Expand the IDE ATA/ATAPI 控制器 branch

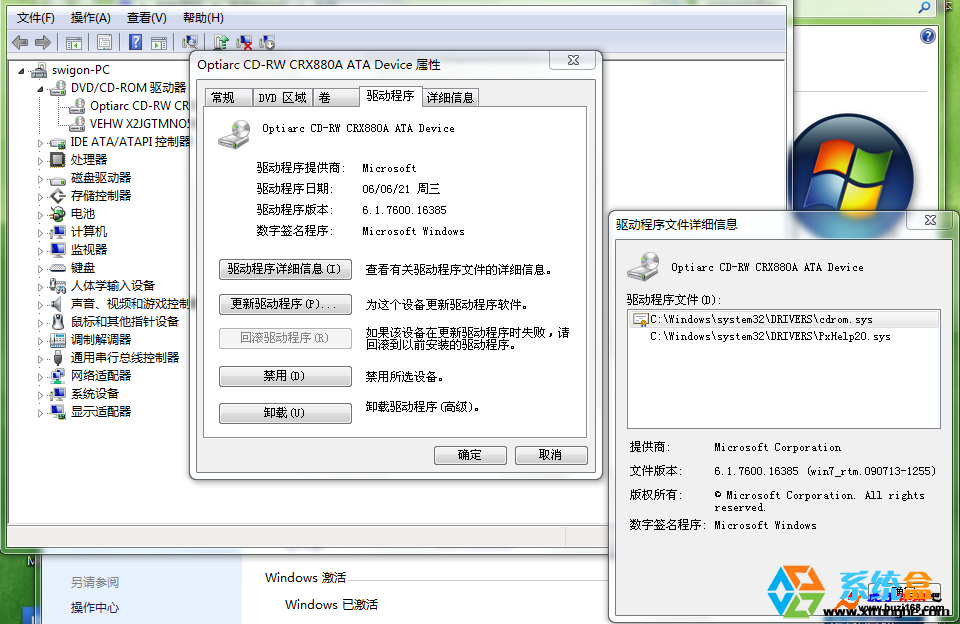[40, 143]
